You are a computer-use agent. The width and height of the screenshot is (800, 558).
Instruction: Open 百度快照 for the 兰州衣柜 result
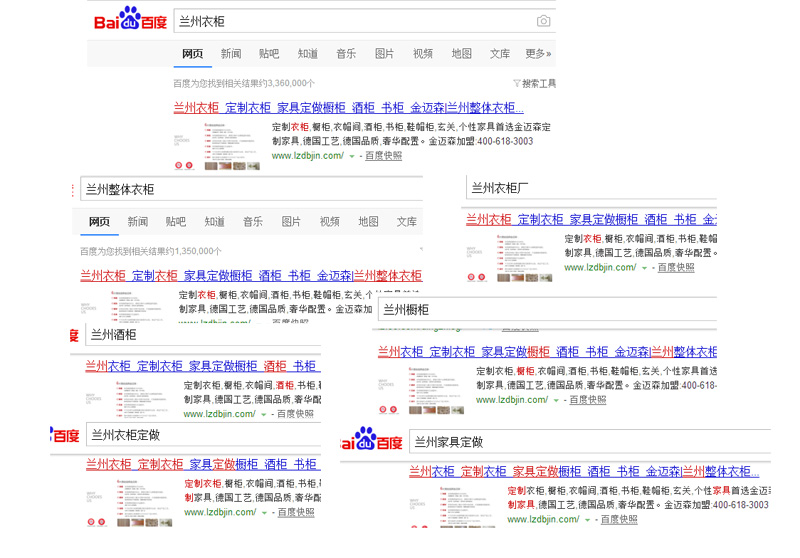pyautogui.click(x=384, y=156)
